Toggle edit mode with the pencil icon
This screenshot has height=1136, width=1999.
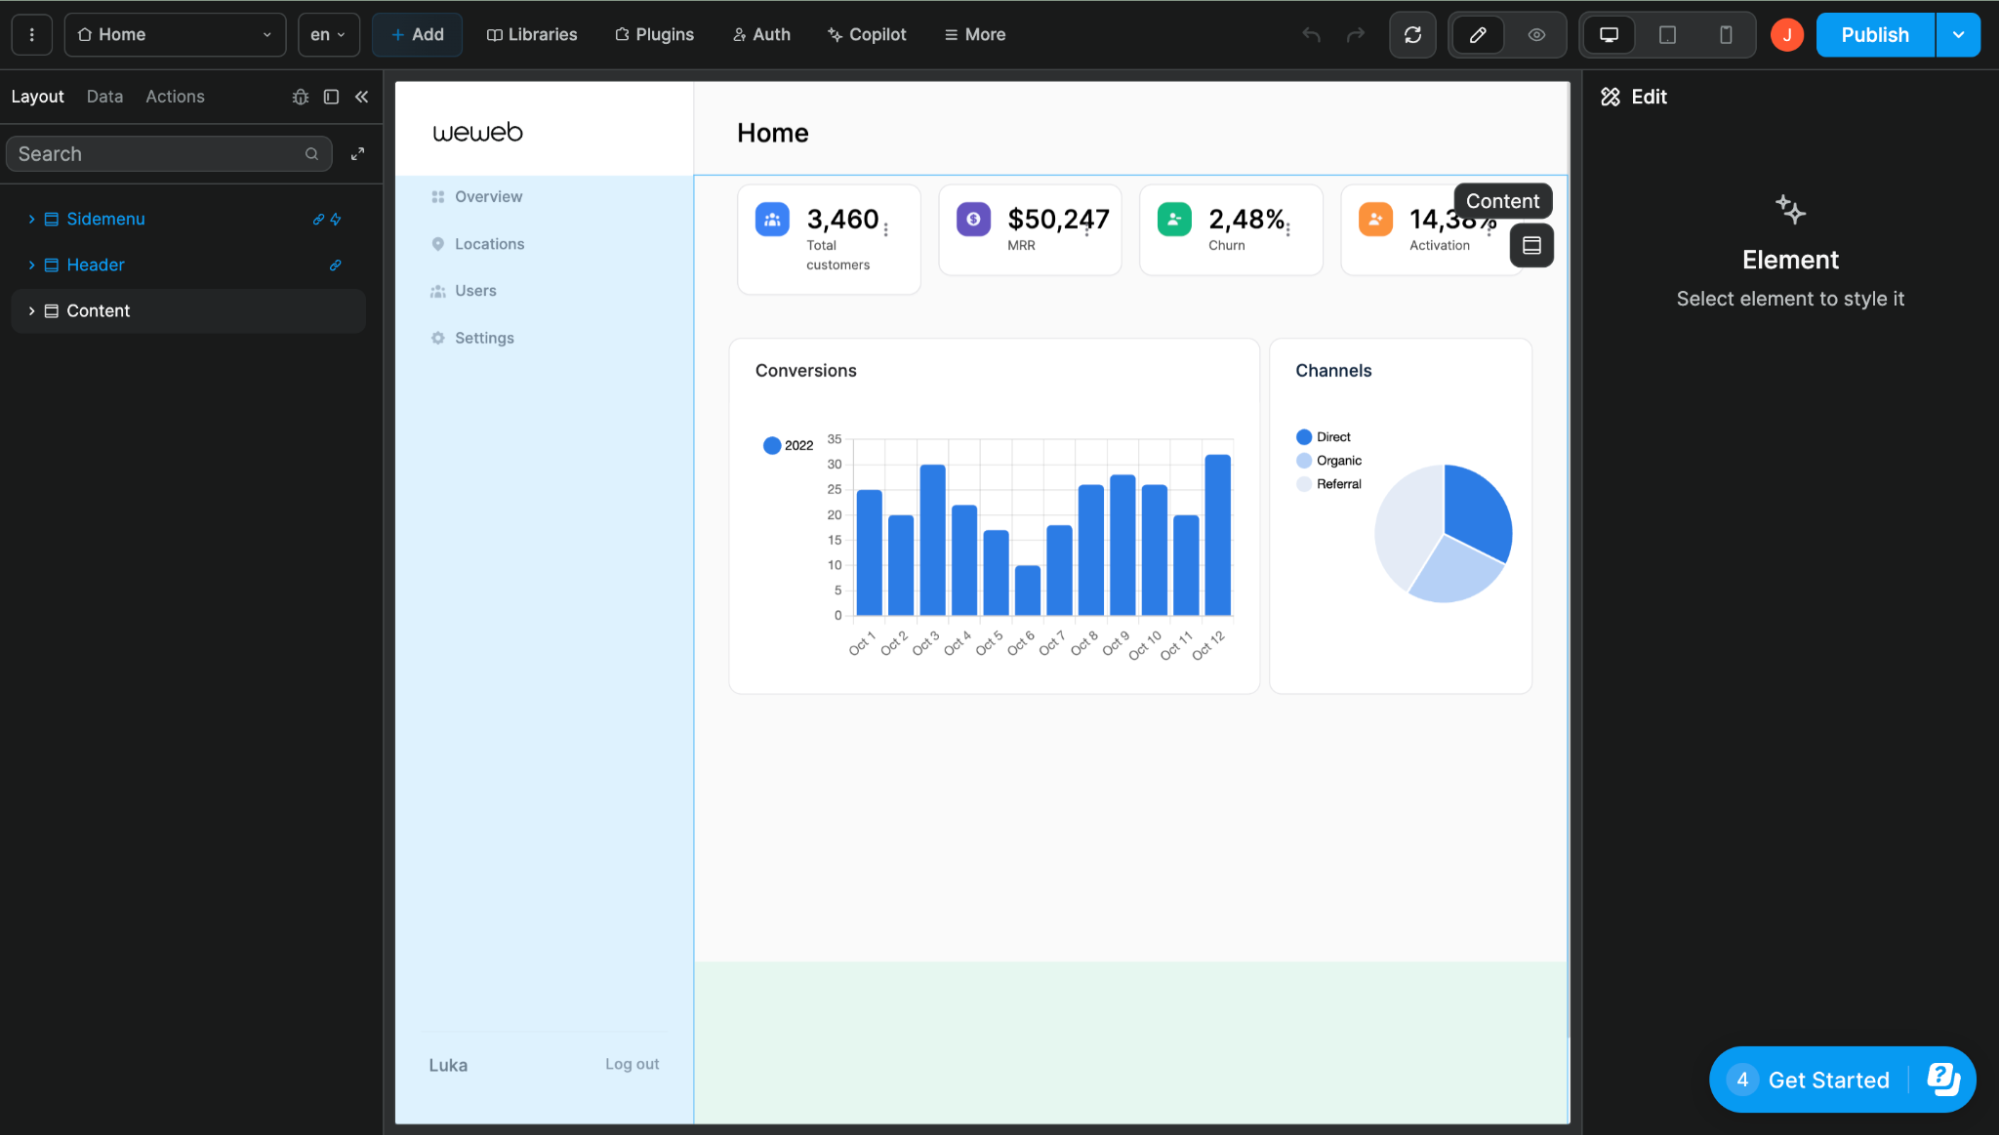[x=1477, y=34]
